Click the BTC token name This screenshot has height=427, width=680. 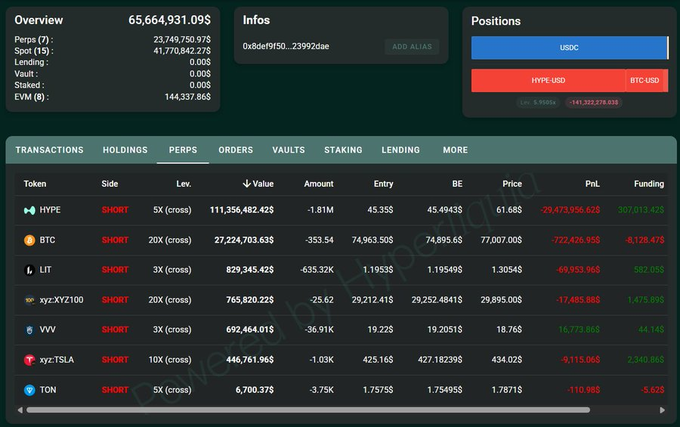pos(47,240)
